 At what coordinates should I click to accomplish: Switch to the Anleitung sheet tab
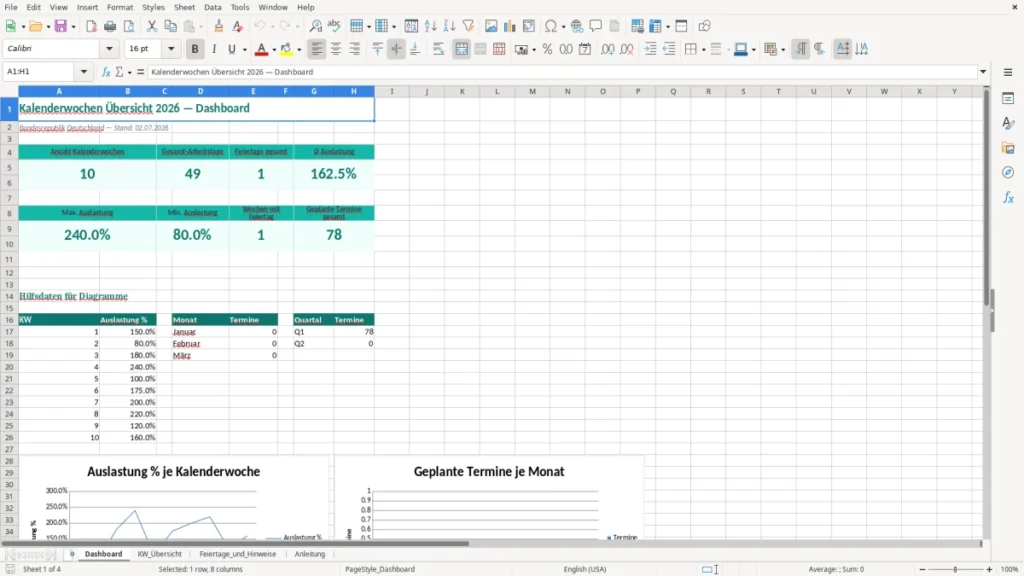pos(310,554)
